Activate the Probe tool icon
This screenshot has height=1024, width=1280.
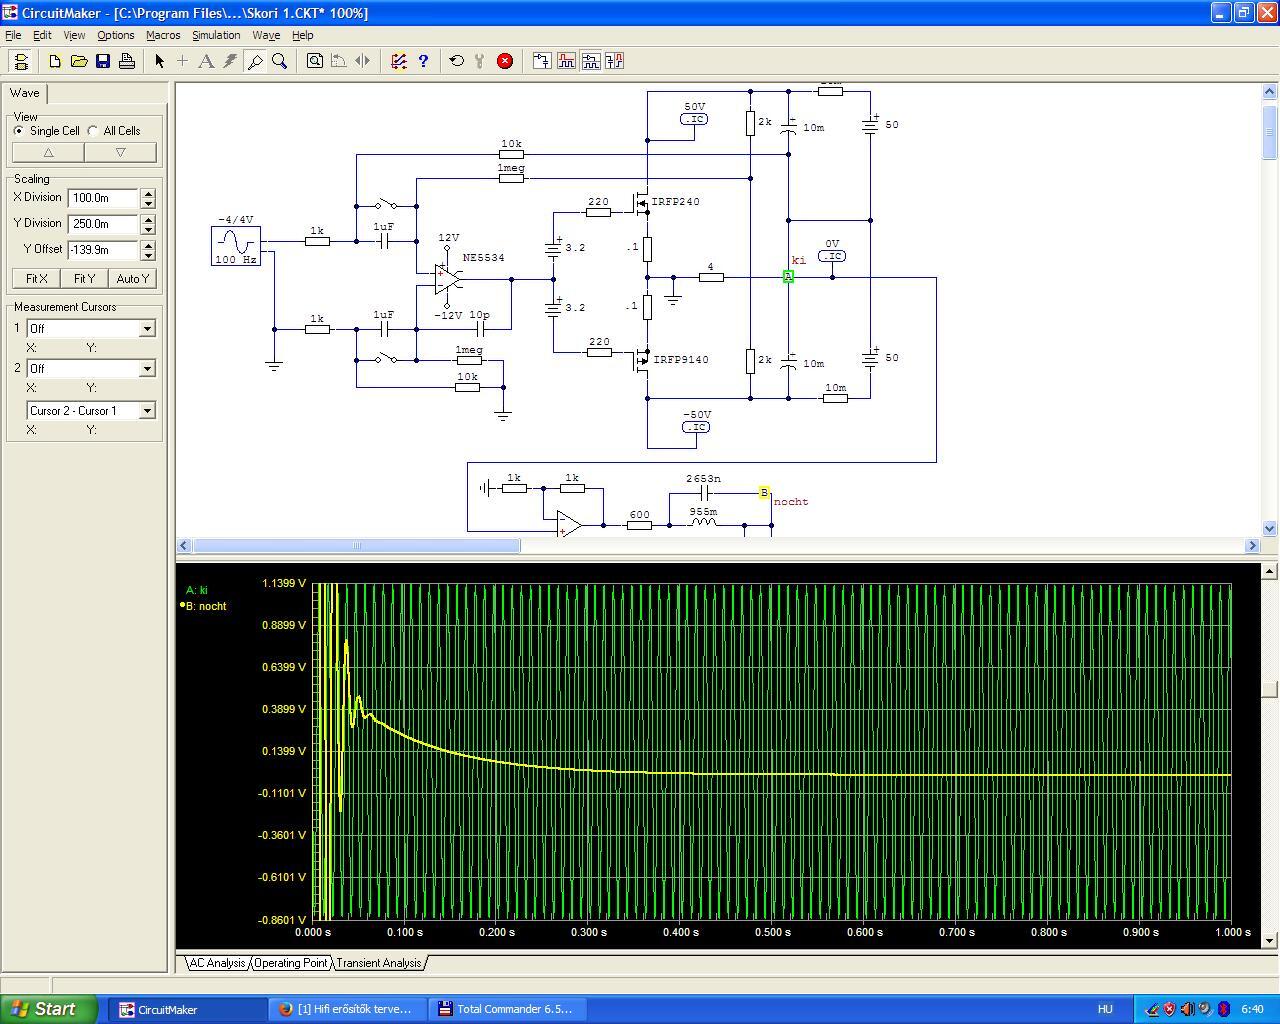tap(255, 61)
